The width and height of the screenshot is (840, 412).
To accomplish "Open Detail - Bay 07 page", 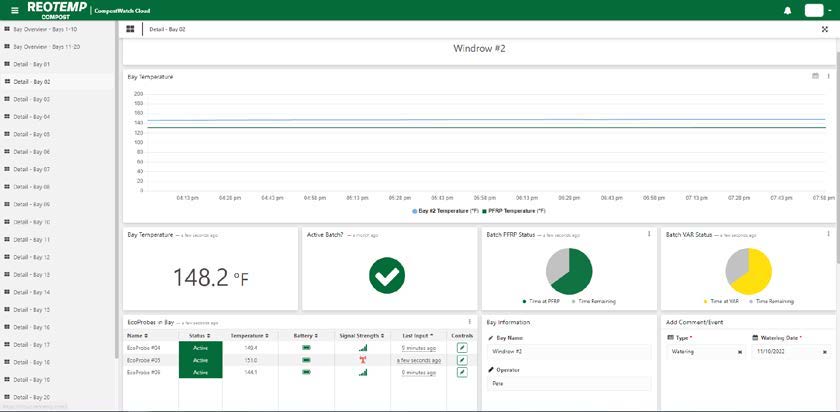I will click(32, 169).
